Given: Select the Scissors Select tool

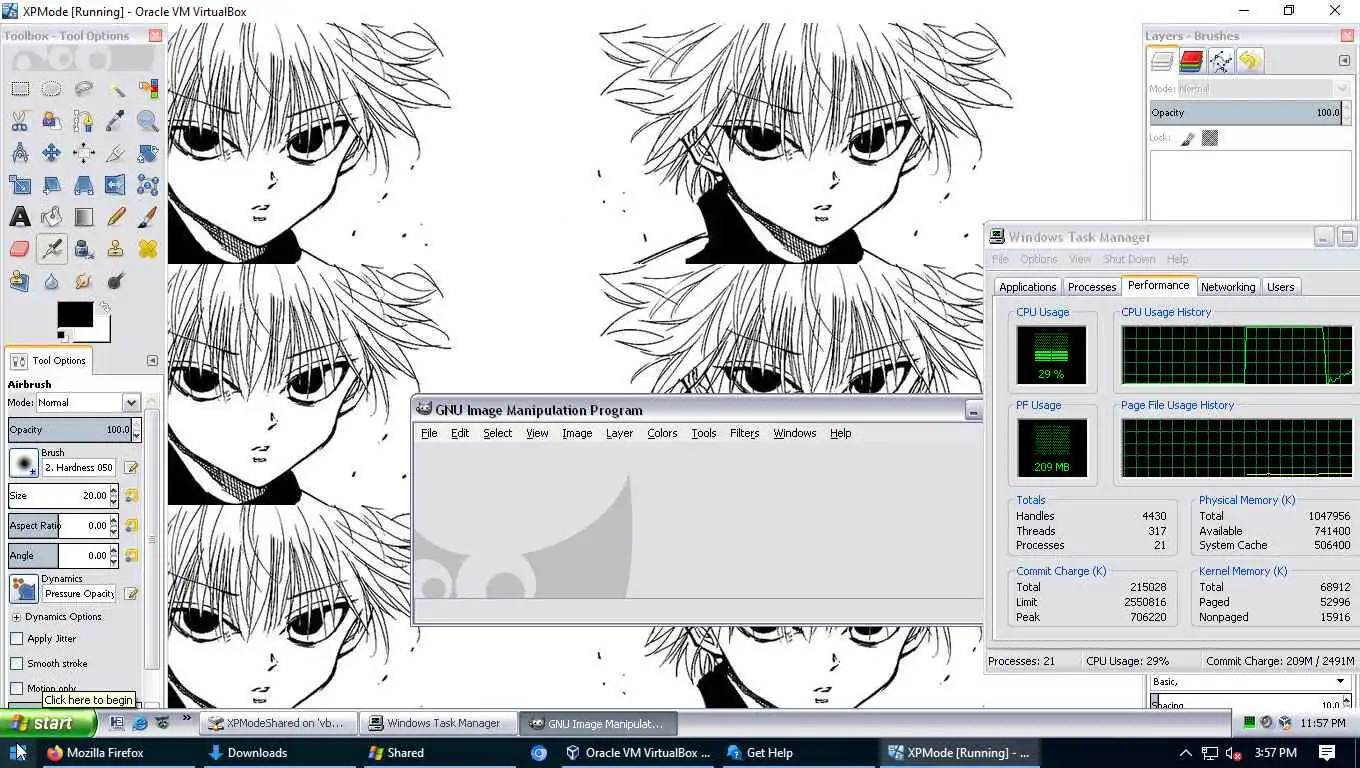Looking at the screenshot, I should pos(19,121).
